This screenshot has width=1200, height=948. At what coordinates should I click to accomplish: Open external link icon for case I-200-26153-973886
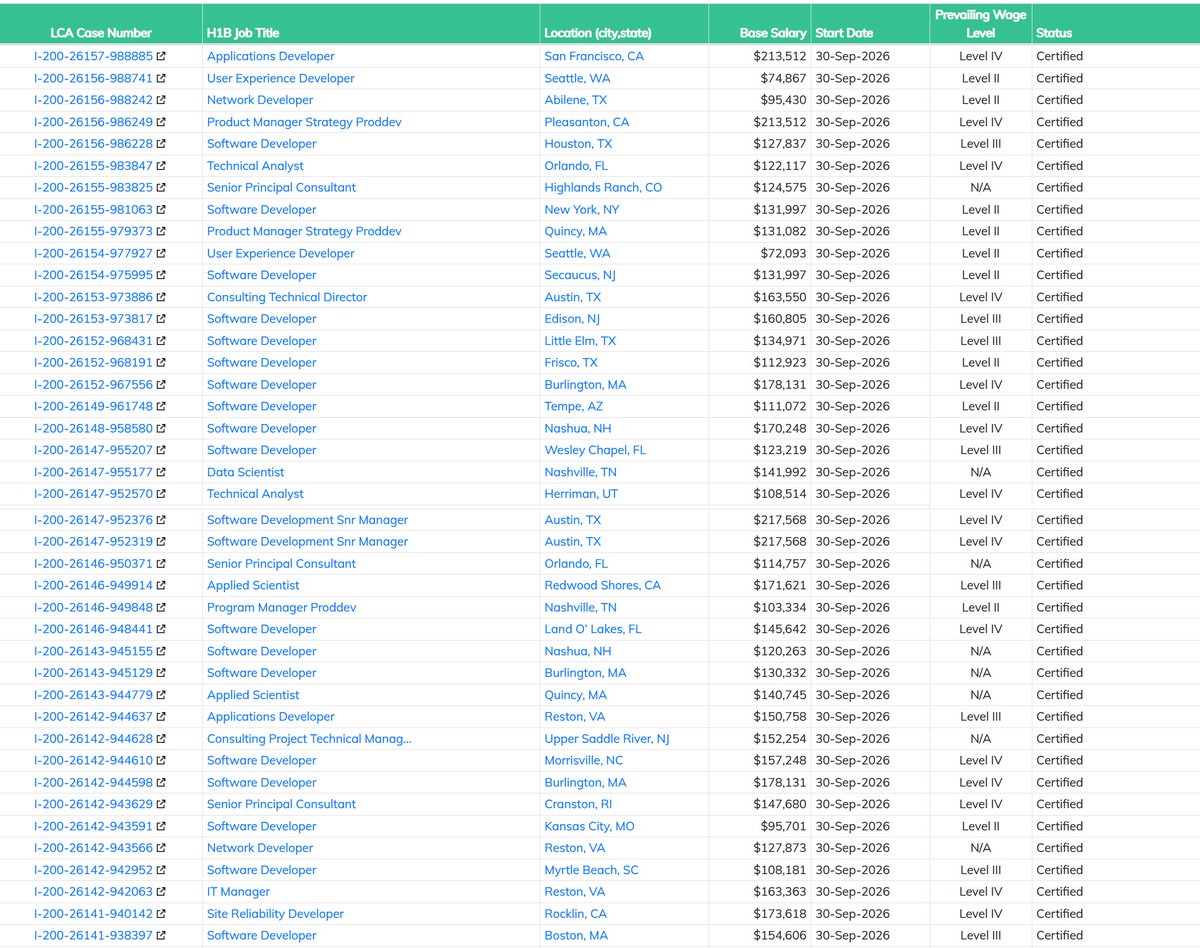(x=161, y=297)
